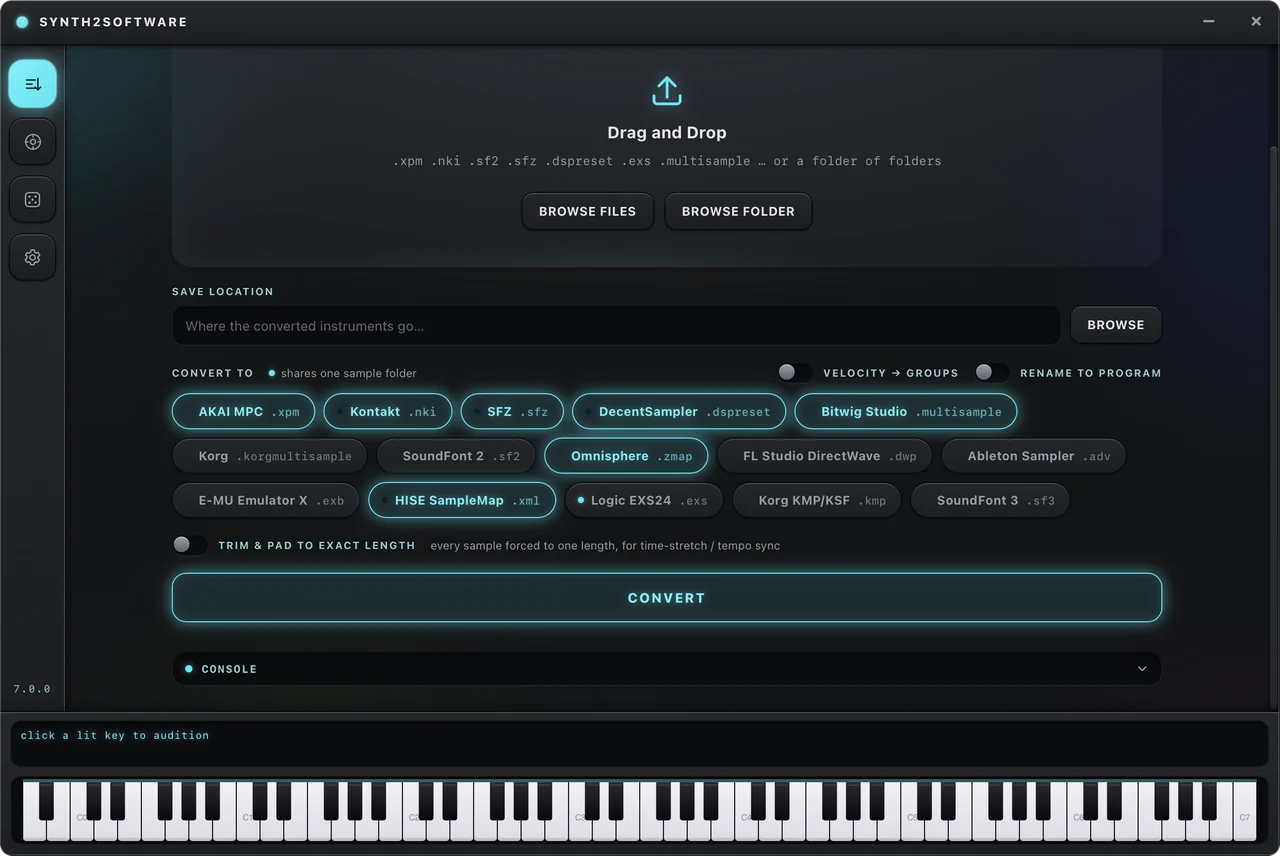Click Browse Files button
The image size is (1280, 856).
[587, 212]
